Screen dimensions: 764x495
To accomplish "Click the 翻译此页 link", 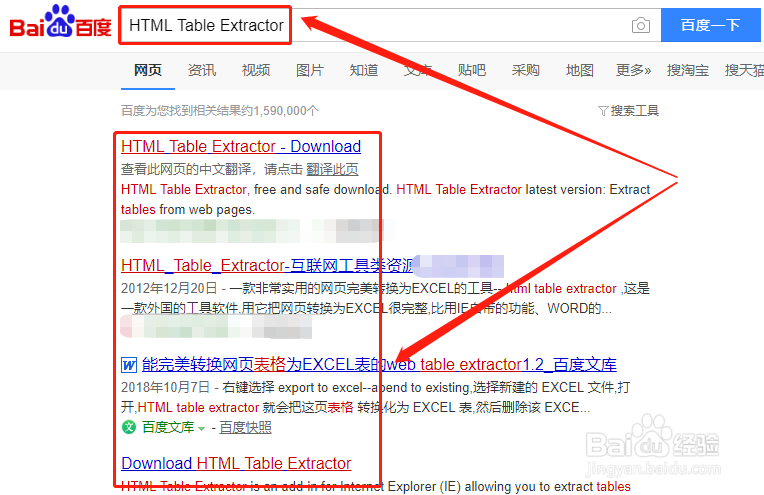I will point(332,170).
